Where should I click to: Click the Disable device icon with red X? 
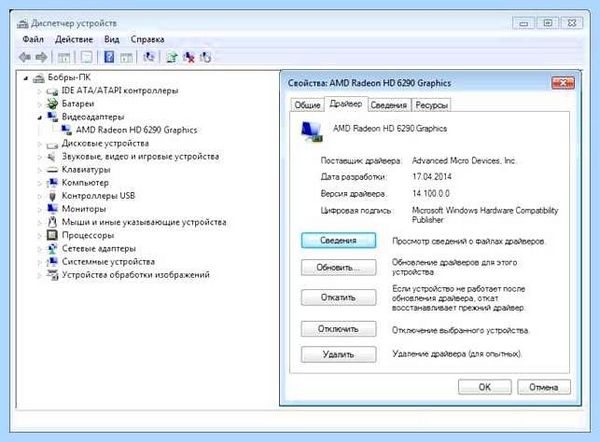189,57
